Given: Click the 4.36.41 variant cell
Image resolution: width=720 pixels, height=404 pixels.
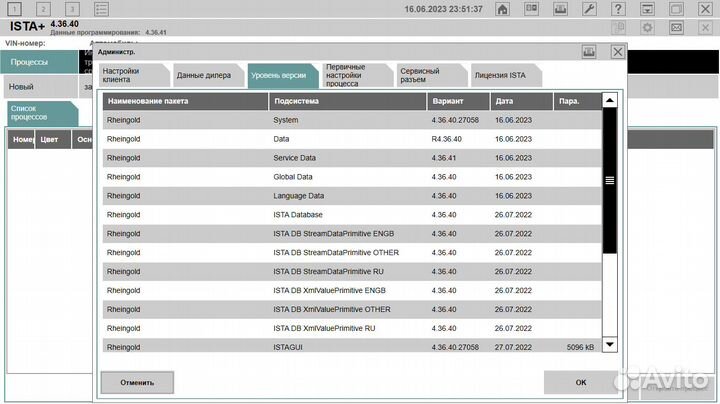Looking at the screenshot, I should [444, 158].
